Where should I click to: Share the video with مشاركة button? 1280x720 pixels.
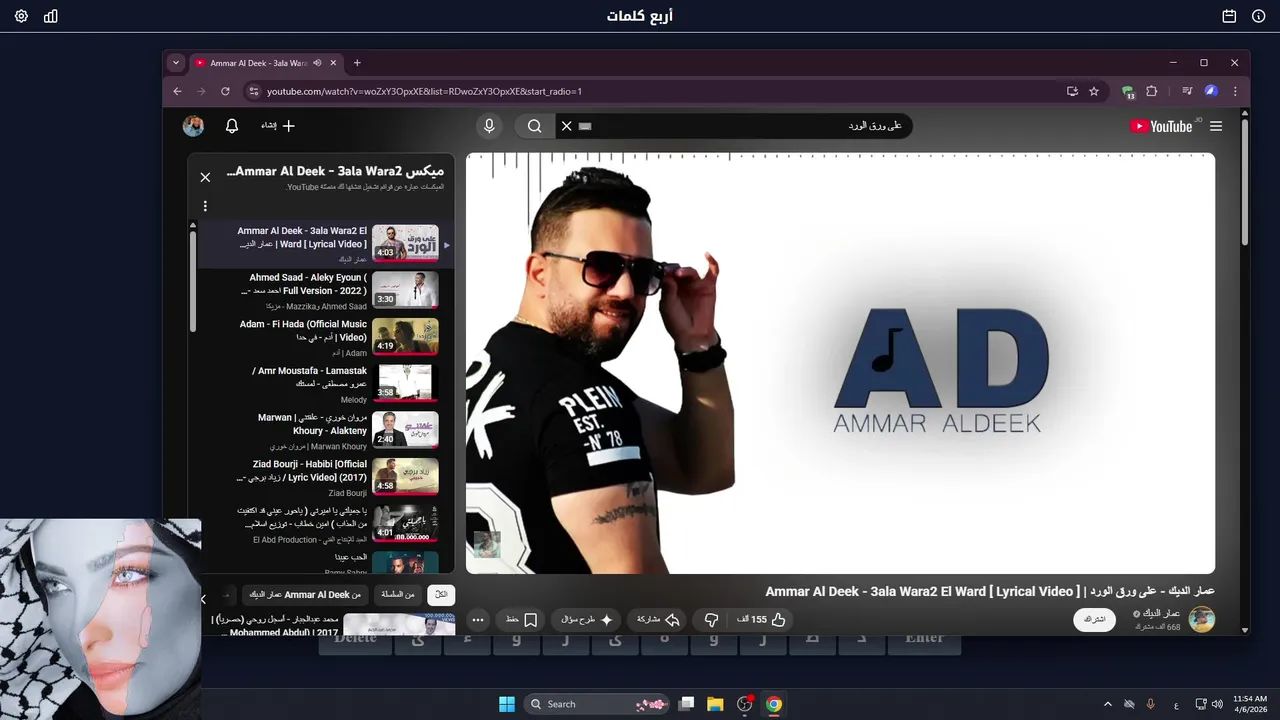point(659,620)
